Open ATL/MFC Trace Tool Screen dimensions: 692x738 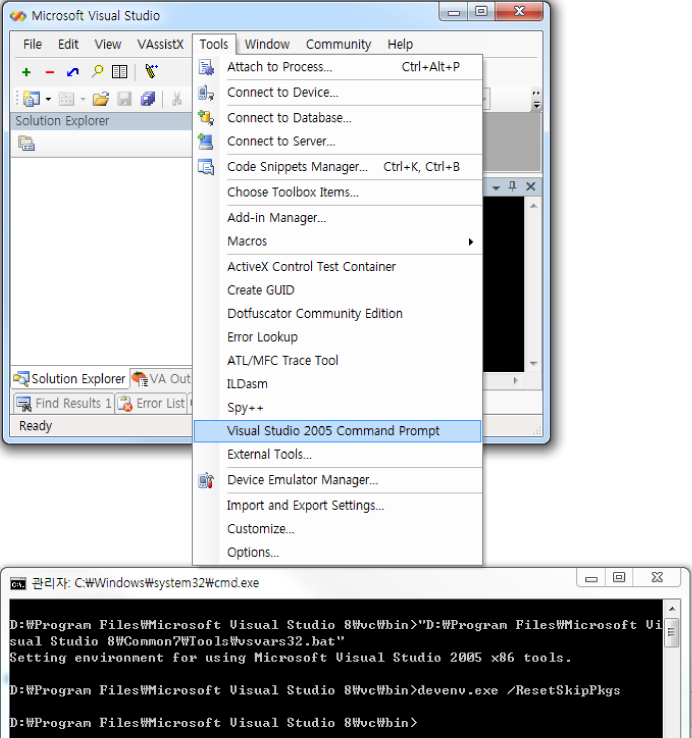click(338, 361)
